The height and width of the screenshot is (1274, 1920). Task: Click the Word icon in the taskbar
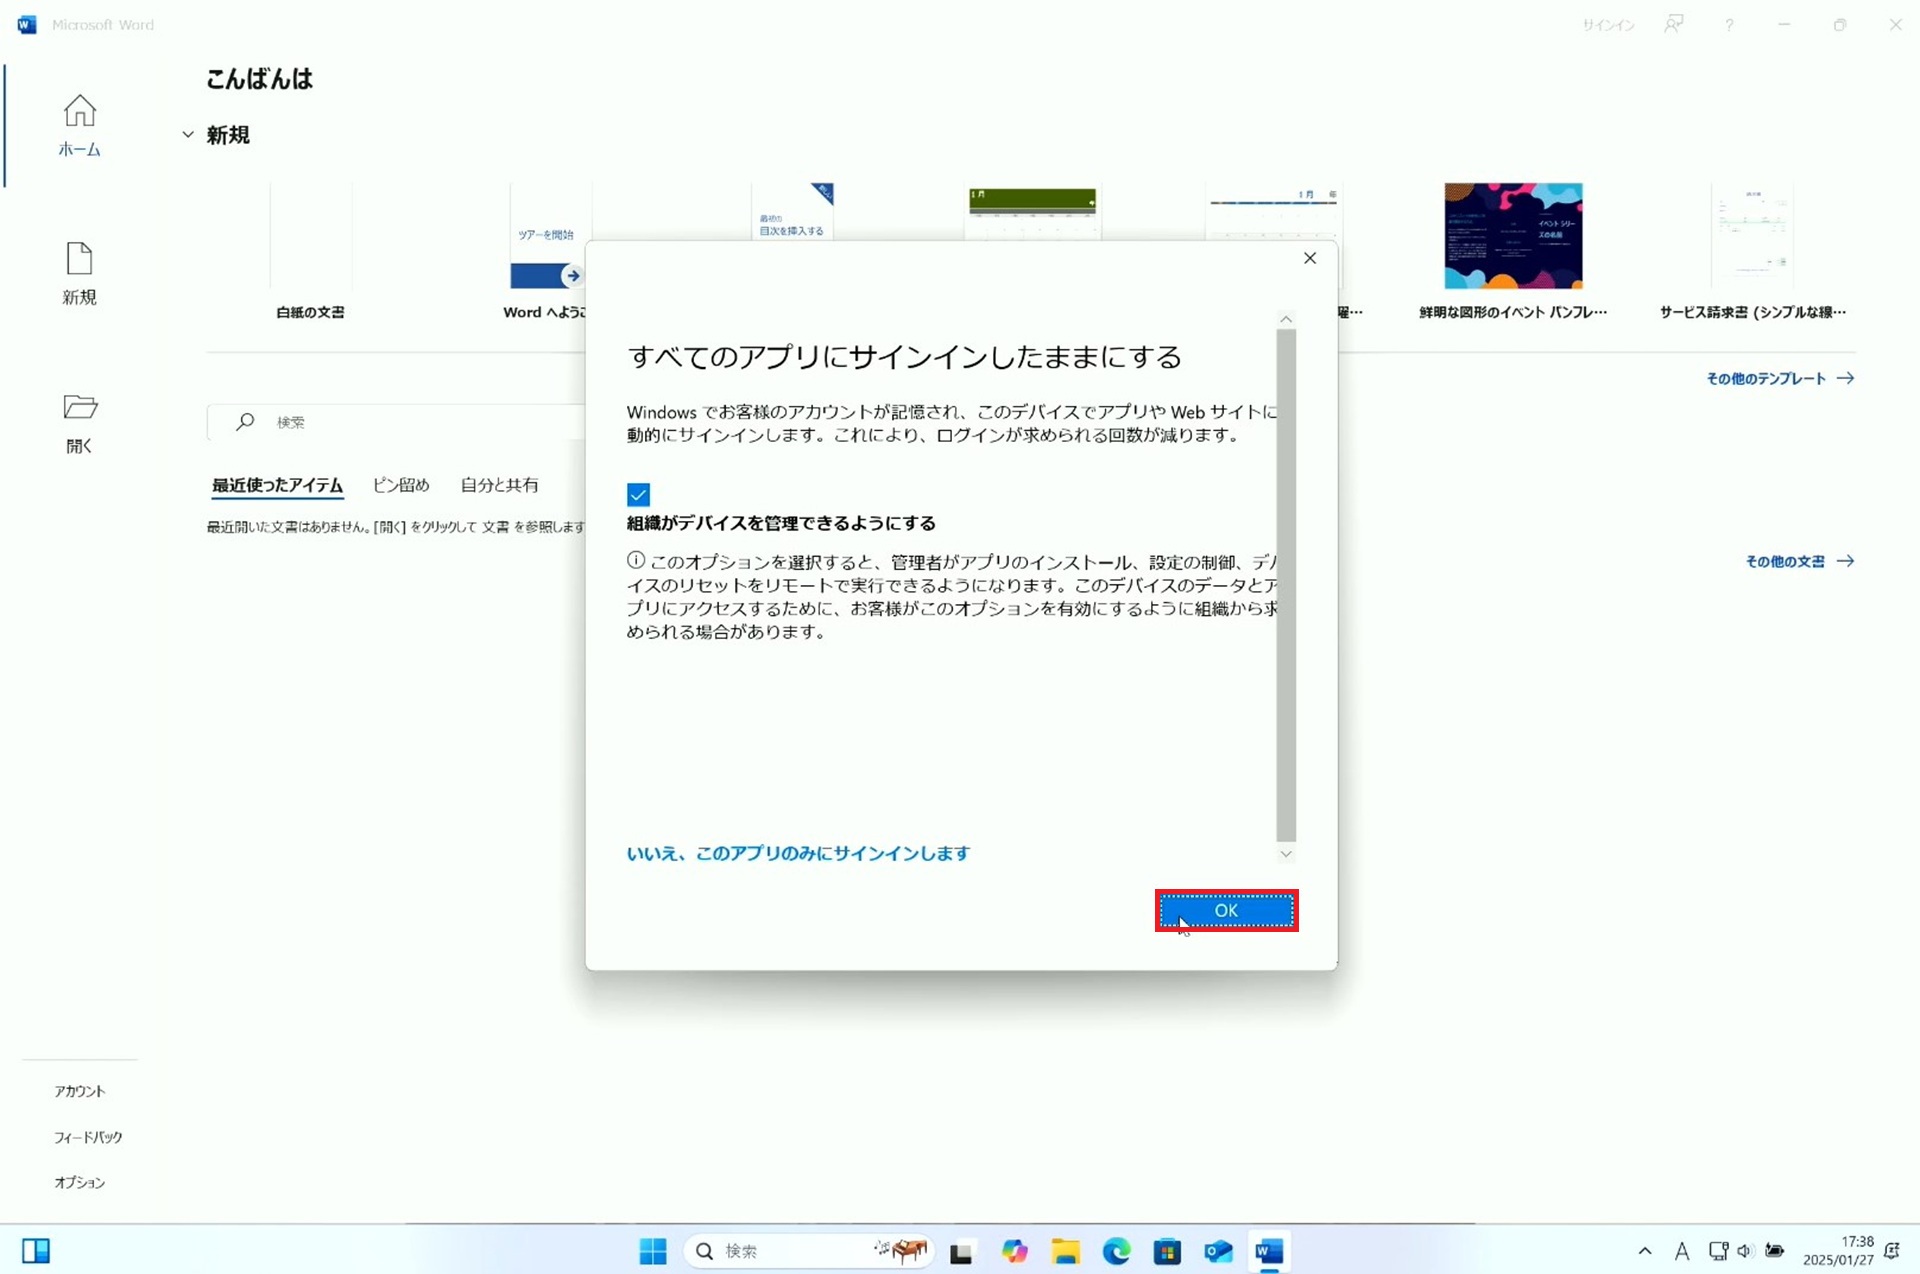(1269, 1251)
